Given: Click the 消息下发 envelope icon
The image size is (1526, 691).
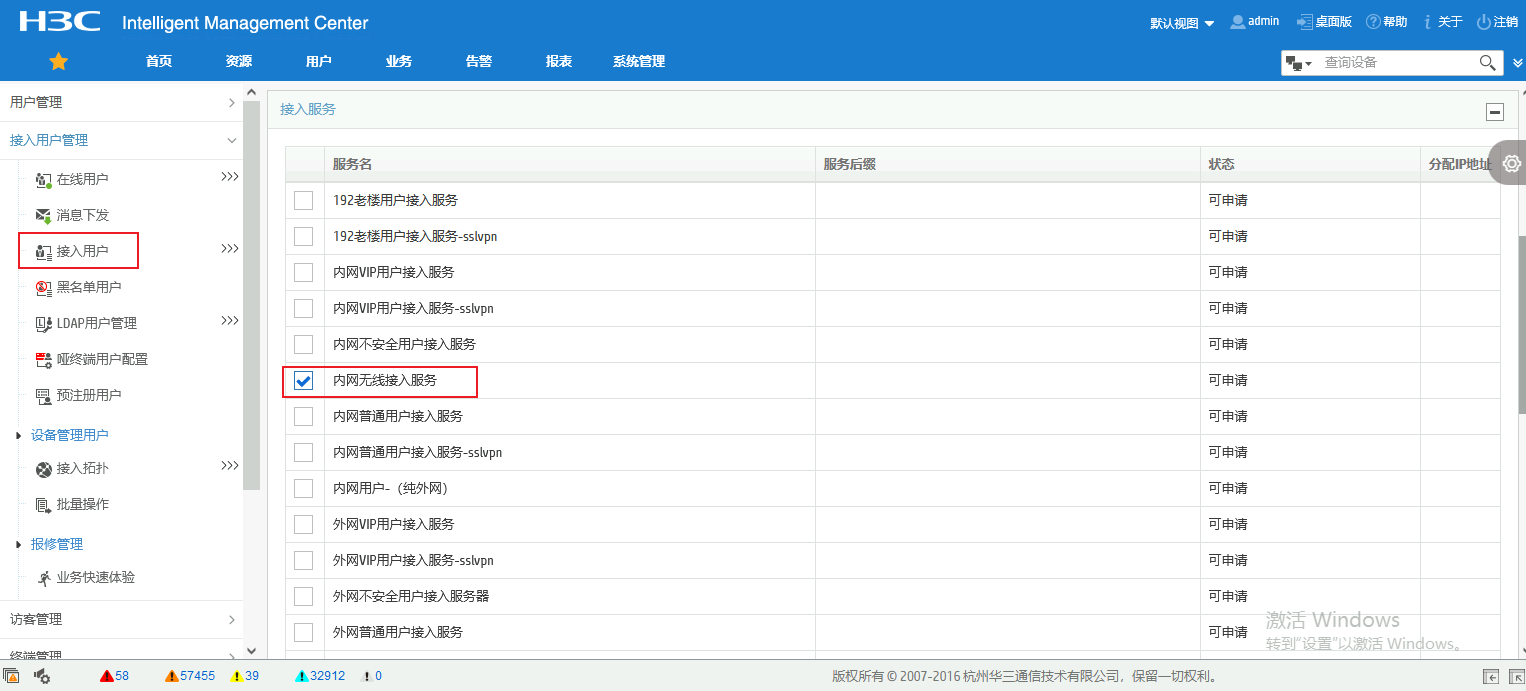Looking at the screenshot, I should pos(43,216).
